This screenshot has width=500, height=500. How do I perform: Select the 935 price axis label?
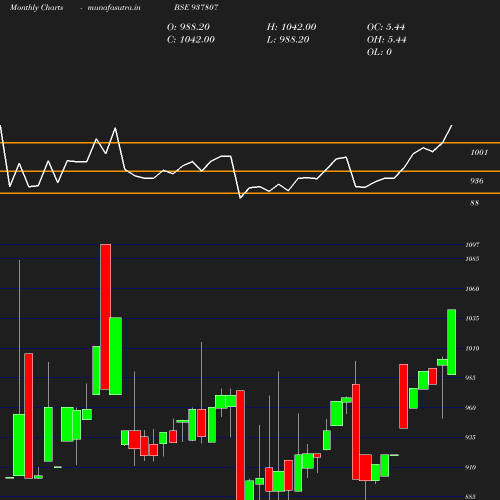[x=470, y=437]
